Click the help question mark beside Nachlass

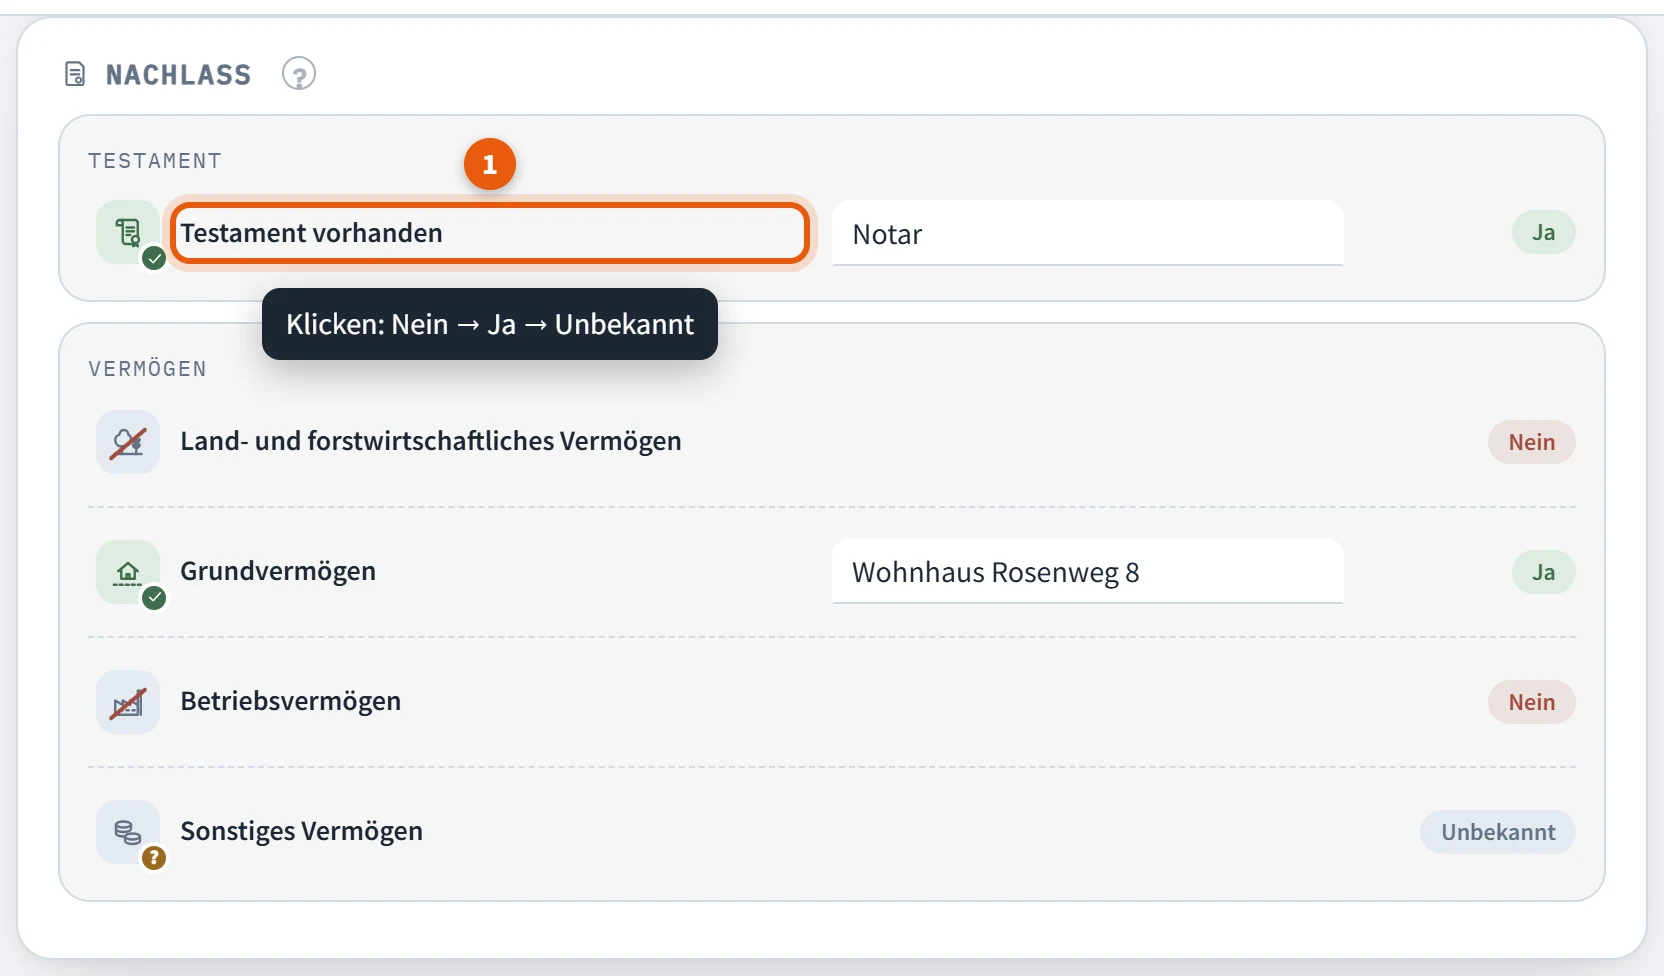pyautogui.click(x=299, y=74)
